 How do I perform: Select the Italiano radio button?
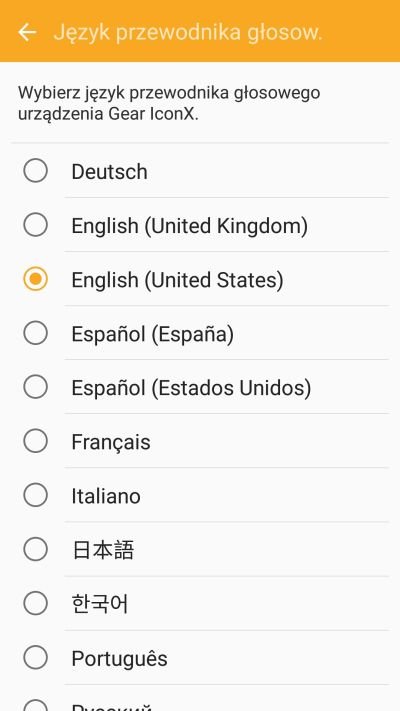point(35,495)
